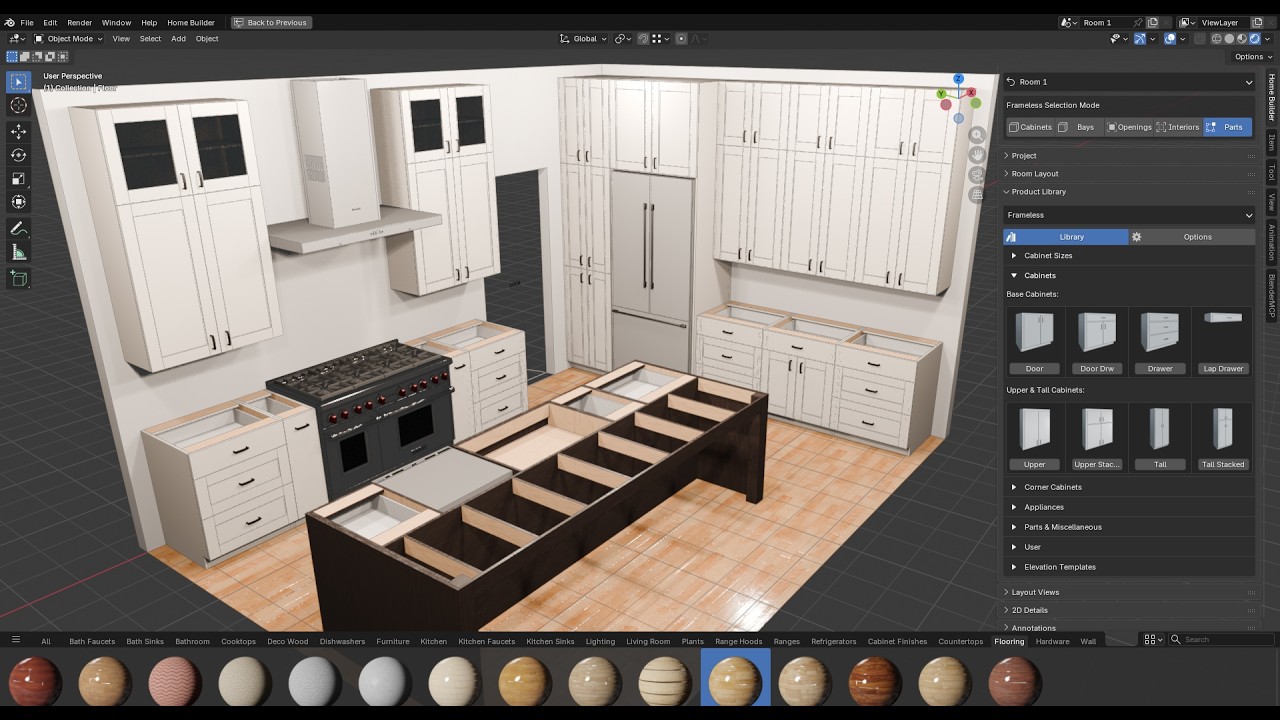The image size is (1280, 720).
Task: Set selection mode to Interiors
Action: (x=1177, y=127)
